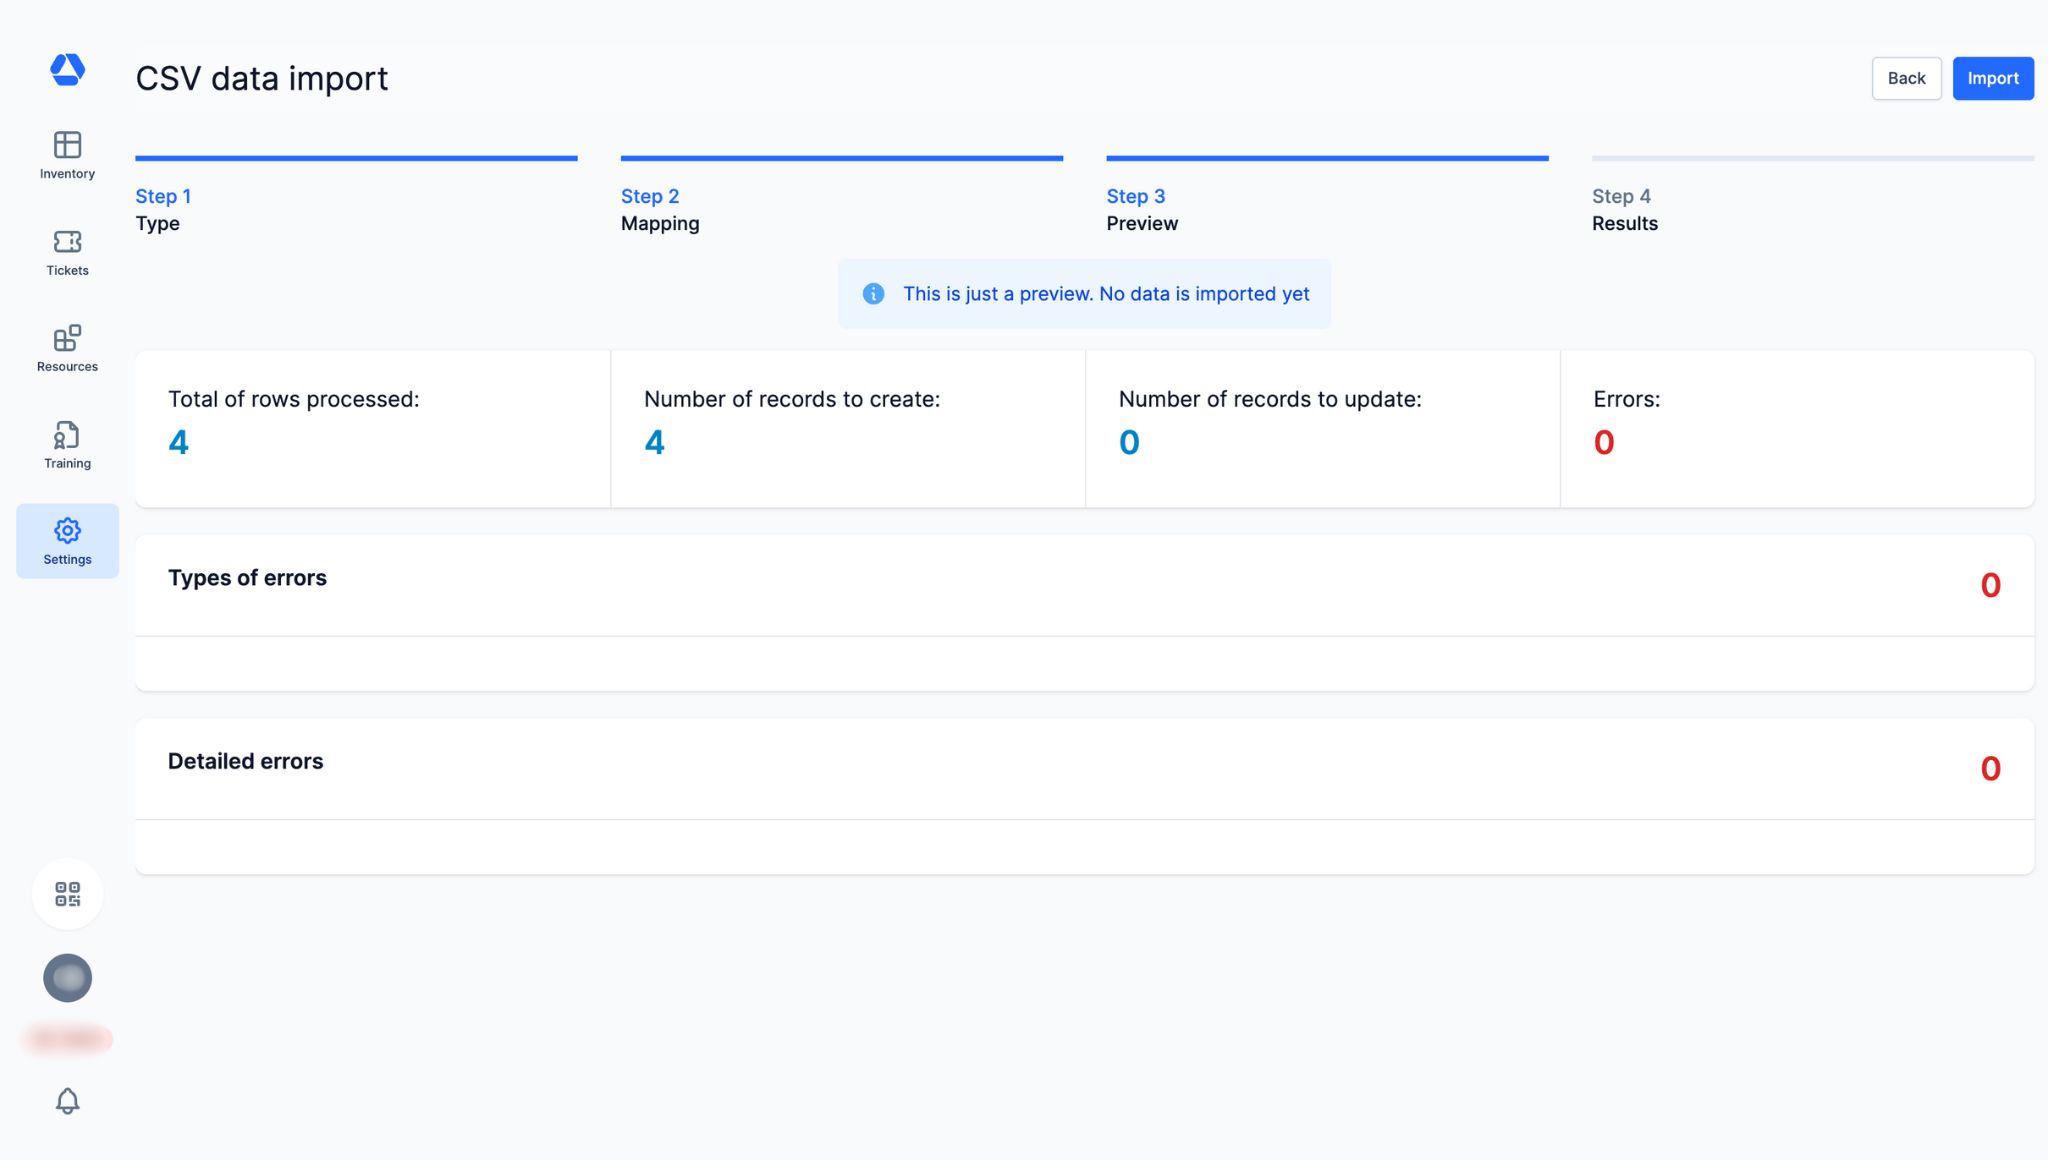Show notifications via bell icon
This screenshot has height=1162, width=2048.
(x=67, y=1101)
